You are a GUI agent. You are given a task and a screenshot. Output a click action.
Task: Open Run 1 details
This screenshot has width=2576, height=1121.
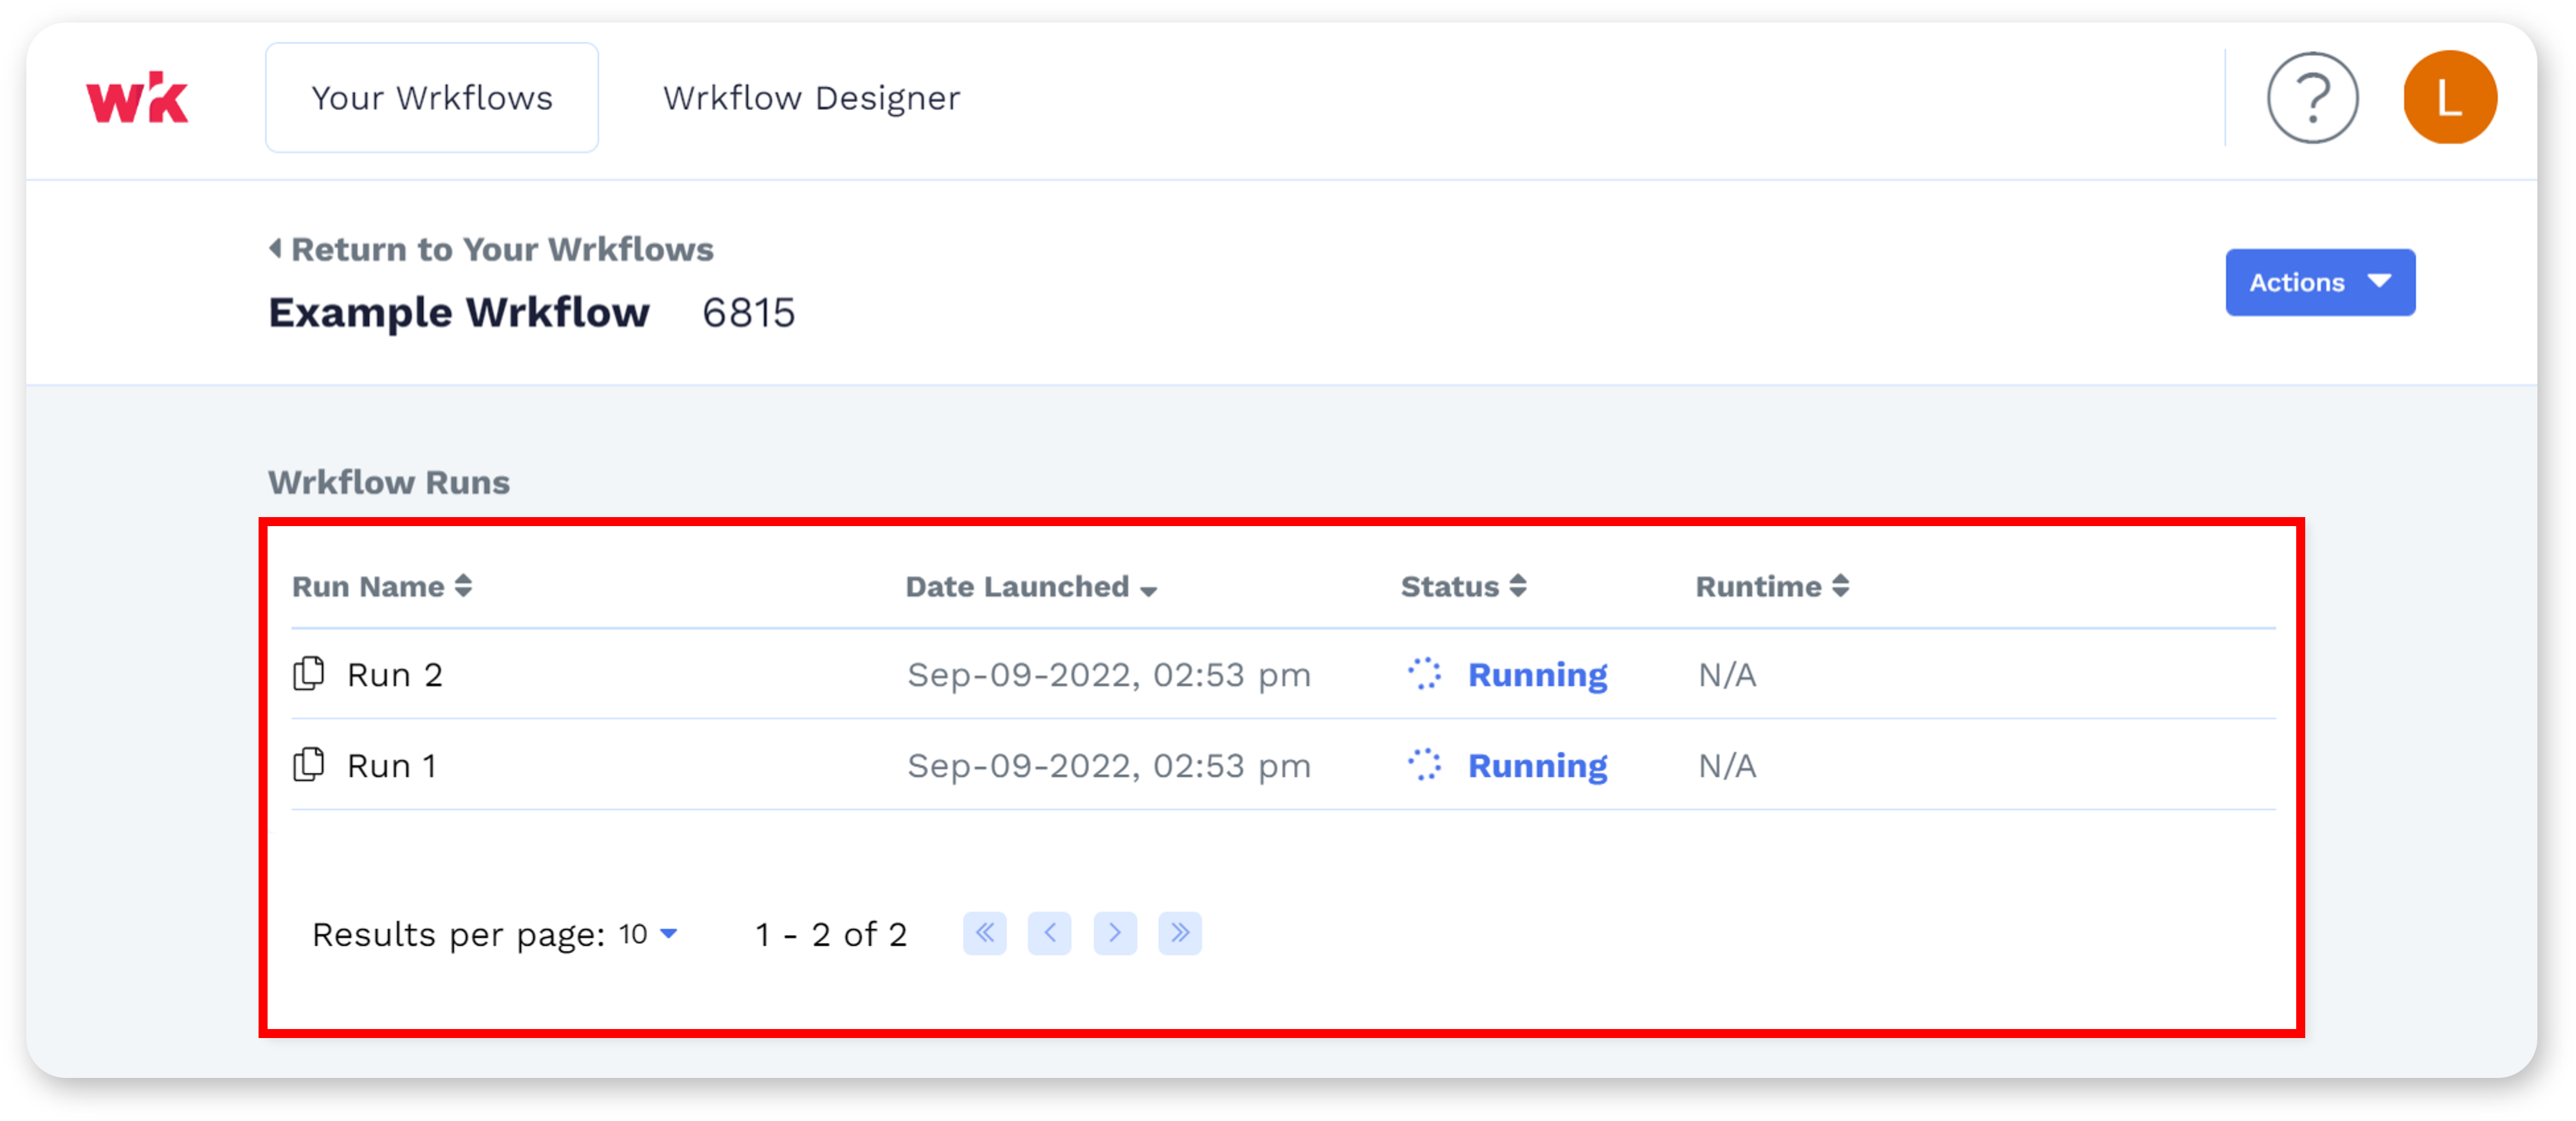392,766
